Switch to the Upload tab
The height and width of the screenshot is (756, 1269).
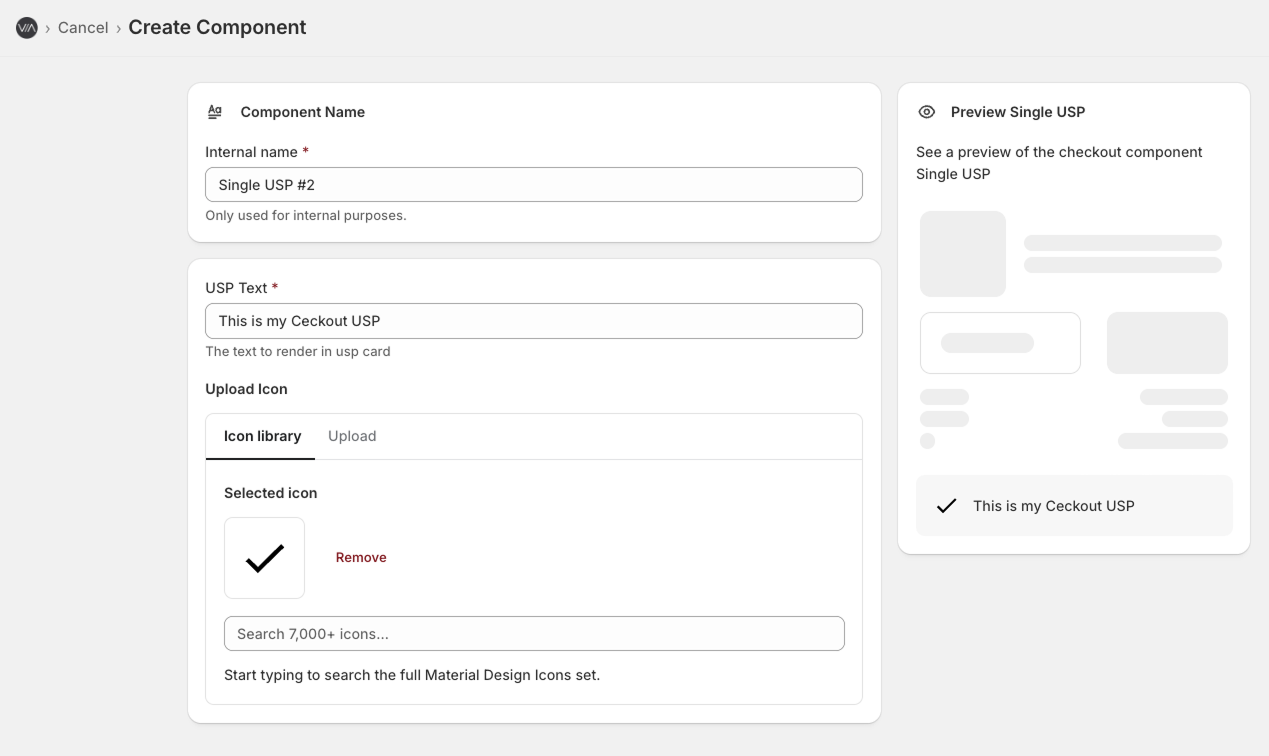pos(352,436)
